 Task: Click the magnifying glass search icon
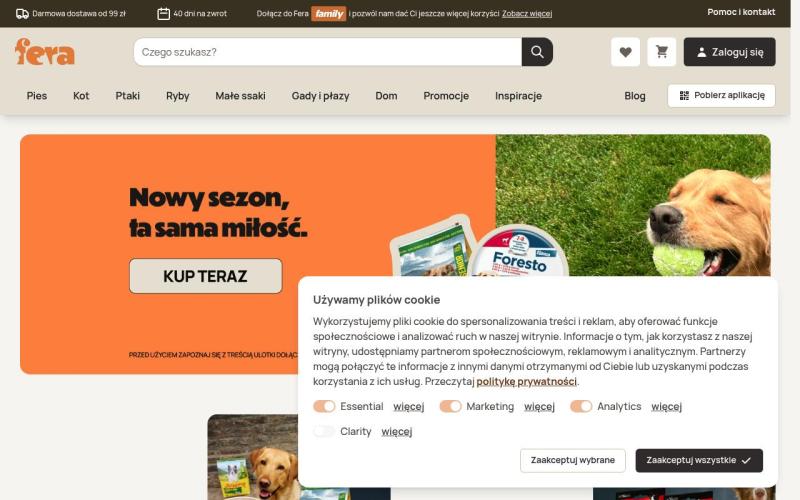537,52
